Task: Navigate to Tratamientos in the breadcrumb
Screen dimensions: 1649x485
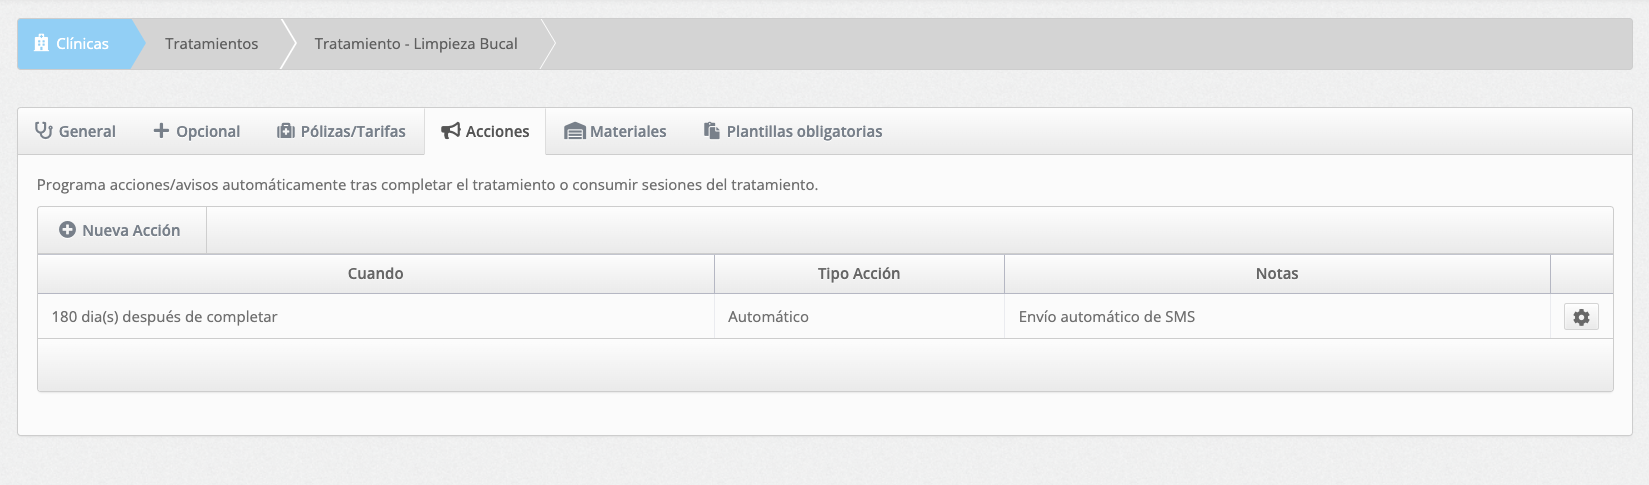Action: [x=212, y=44]
